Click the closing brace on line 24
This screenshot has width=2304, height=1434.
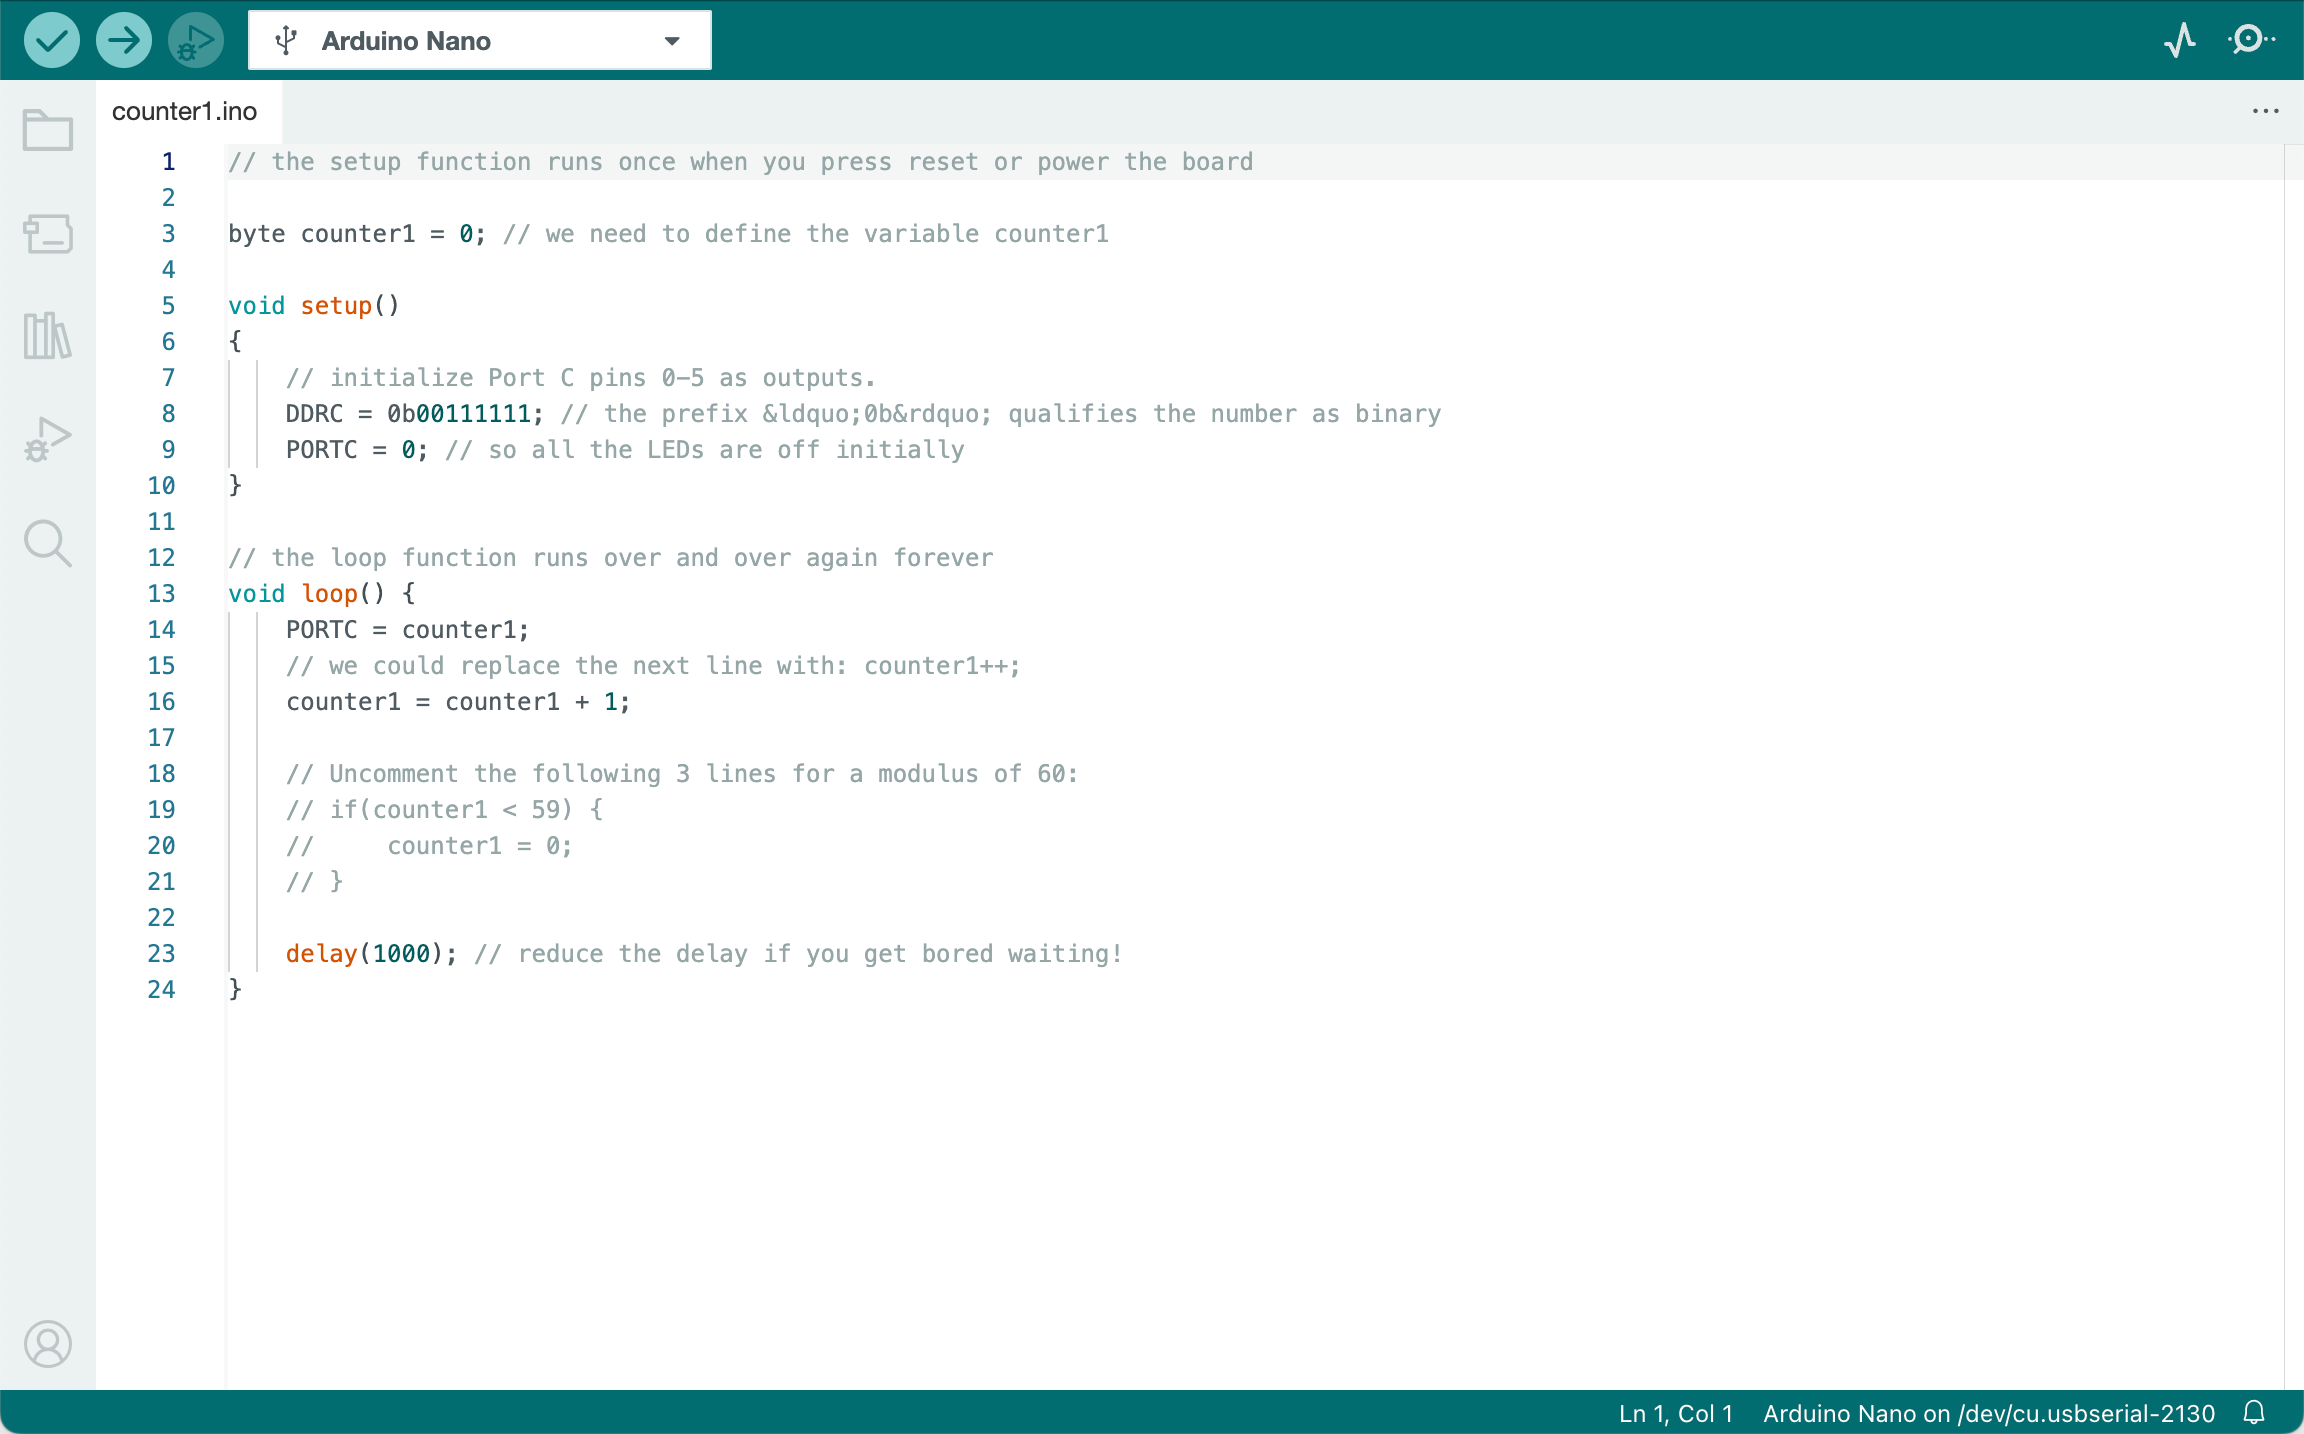[235, 990]
